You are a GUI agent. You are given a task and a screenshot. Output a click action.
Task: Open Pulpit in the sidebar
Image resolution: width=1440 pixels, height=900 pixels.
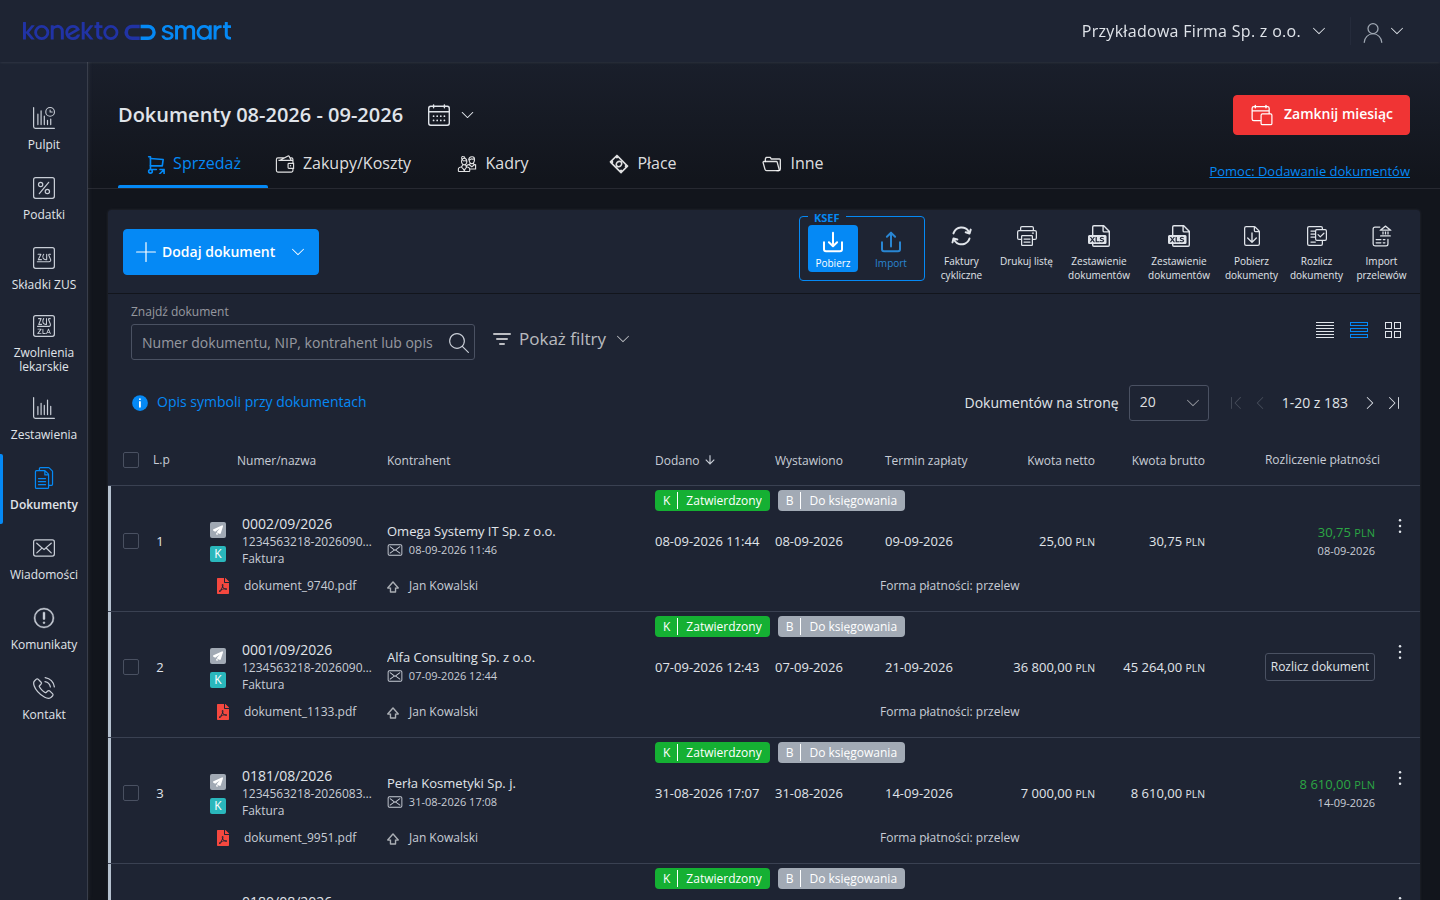[x=44, y=129]
